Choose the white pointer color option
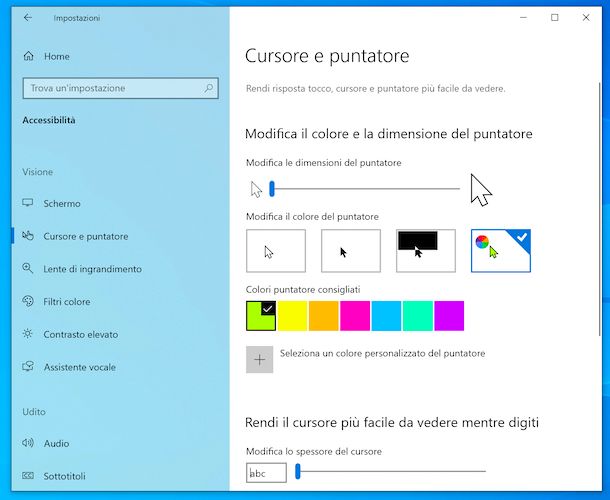 point(276,251)
